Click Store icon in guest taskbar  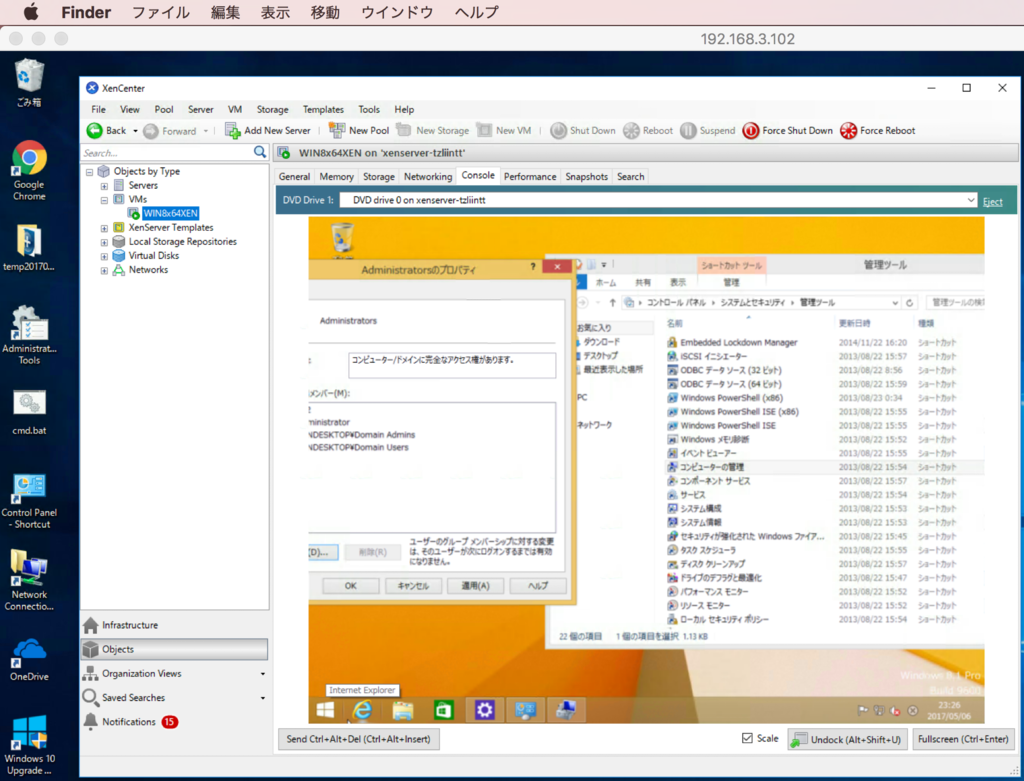[443, 710]
